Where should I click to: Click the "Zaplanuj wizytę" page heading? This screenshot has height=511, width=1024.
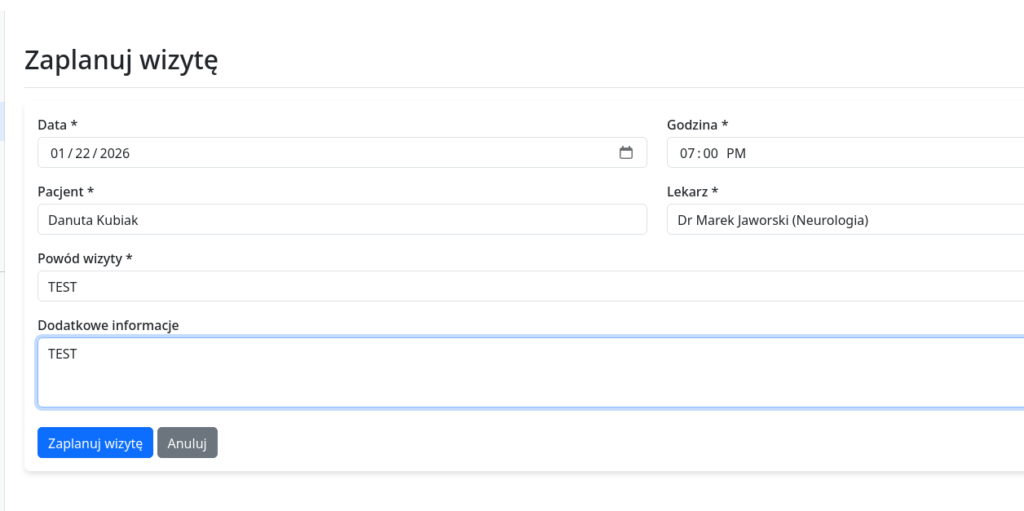[121, 60]
